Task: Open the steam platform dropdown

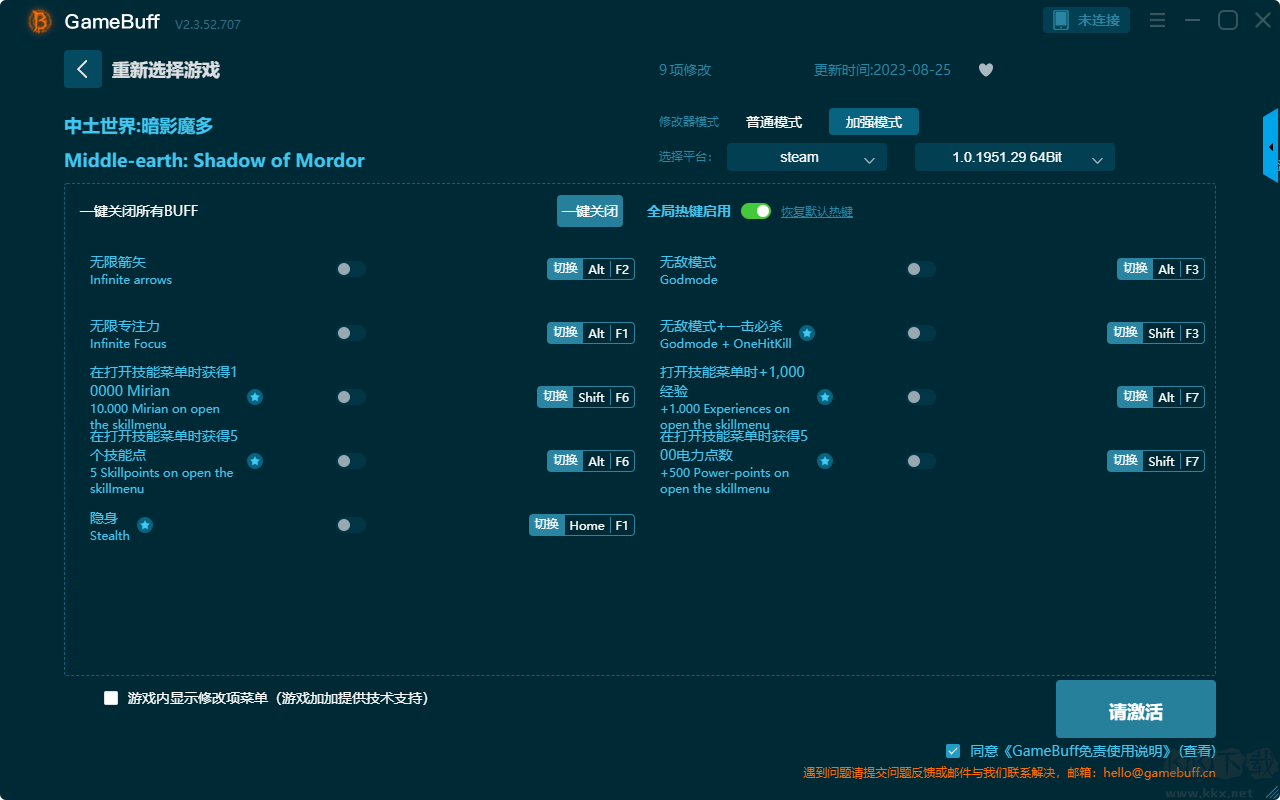Action: [x=807, y=157]
